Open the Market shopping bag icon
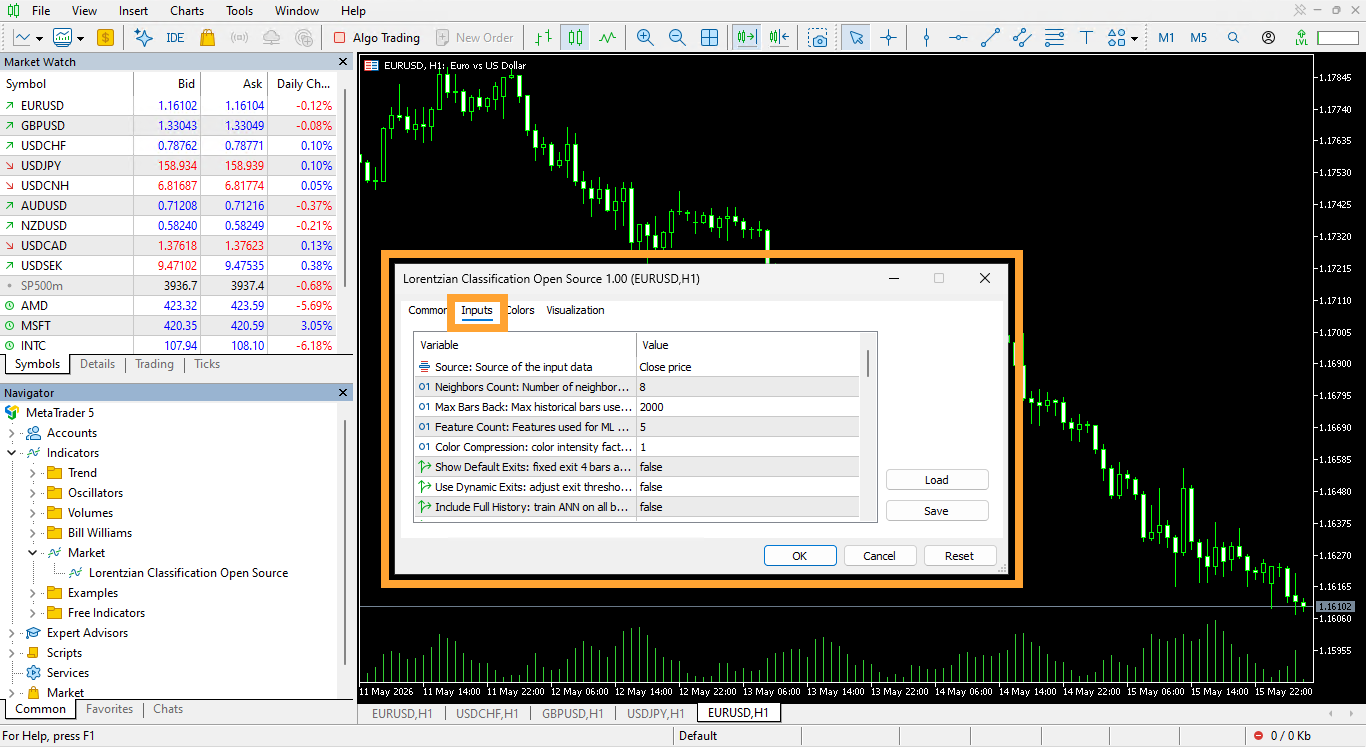Screen dimensions: 1366x747 207,38
